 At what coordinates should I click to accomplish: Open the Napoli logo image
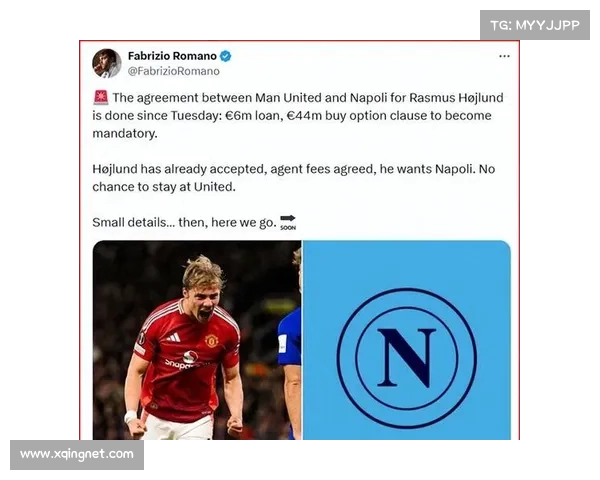[x=407, y=340]
